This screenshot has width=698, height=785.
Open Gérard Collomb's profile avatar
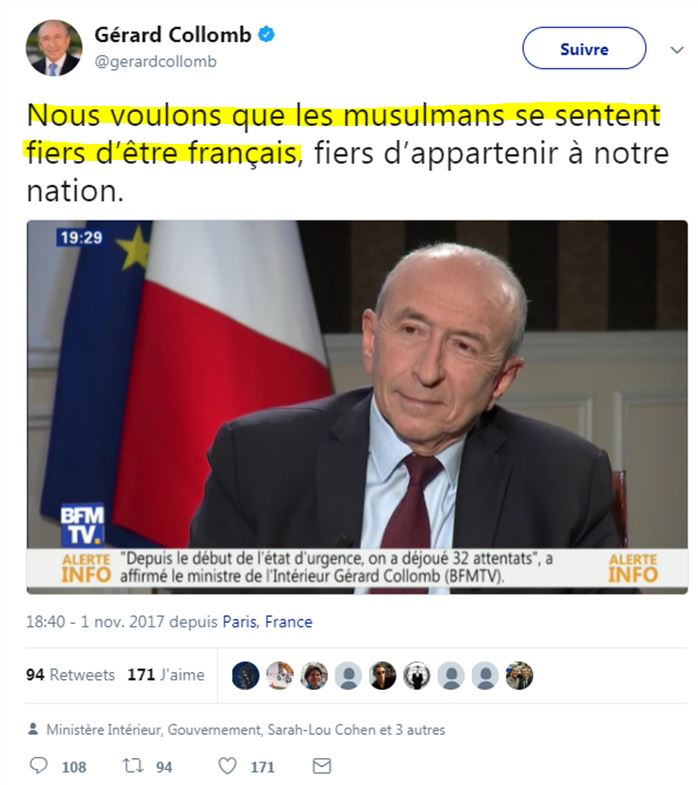54,48
